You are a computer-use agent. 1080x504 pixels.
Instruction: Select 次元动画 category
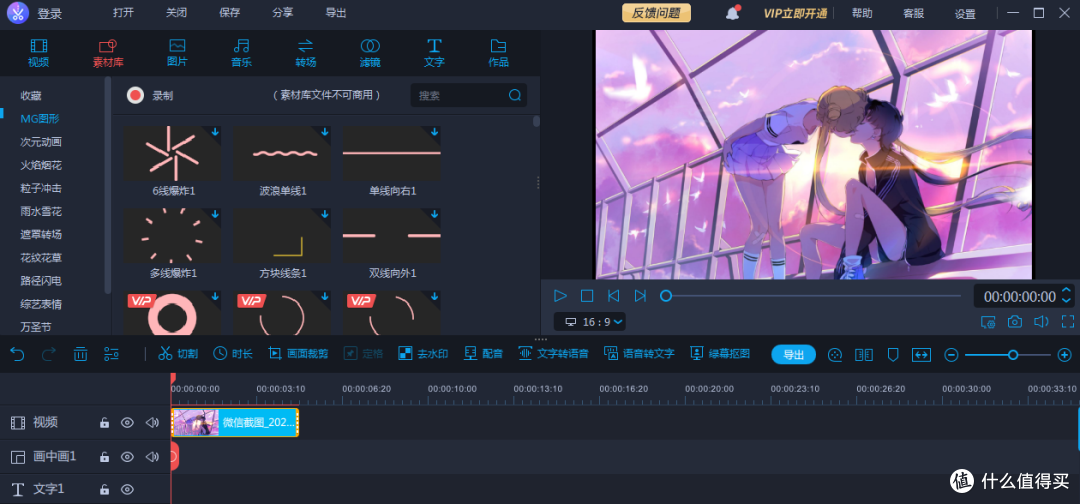pyautogui.click(x=41, y=142)
